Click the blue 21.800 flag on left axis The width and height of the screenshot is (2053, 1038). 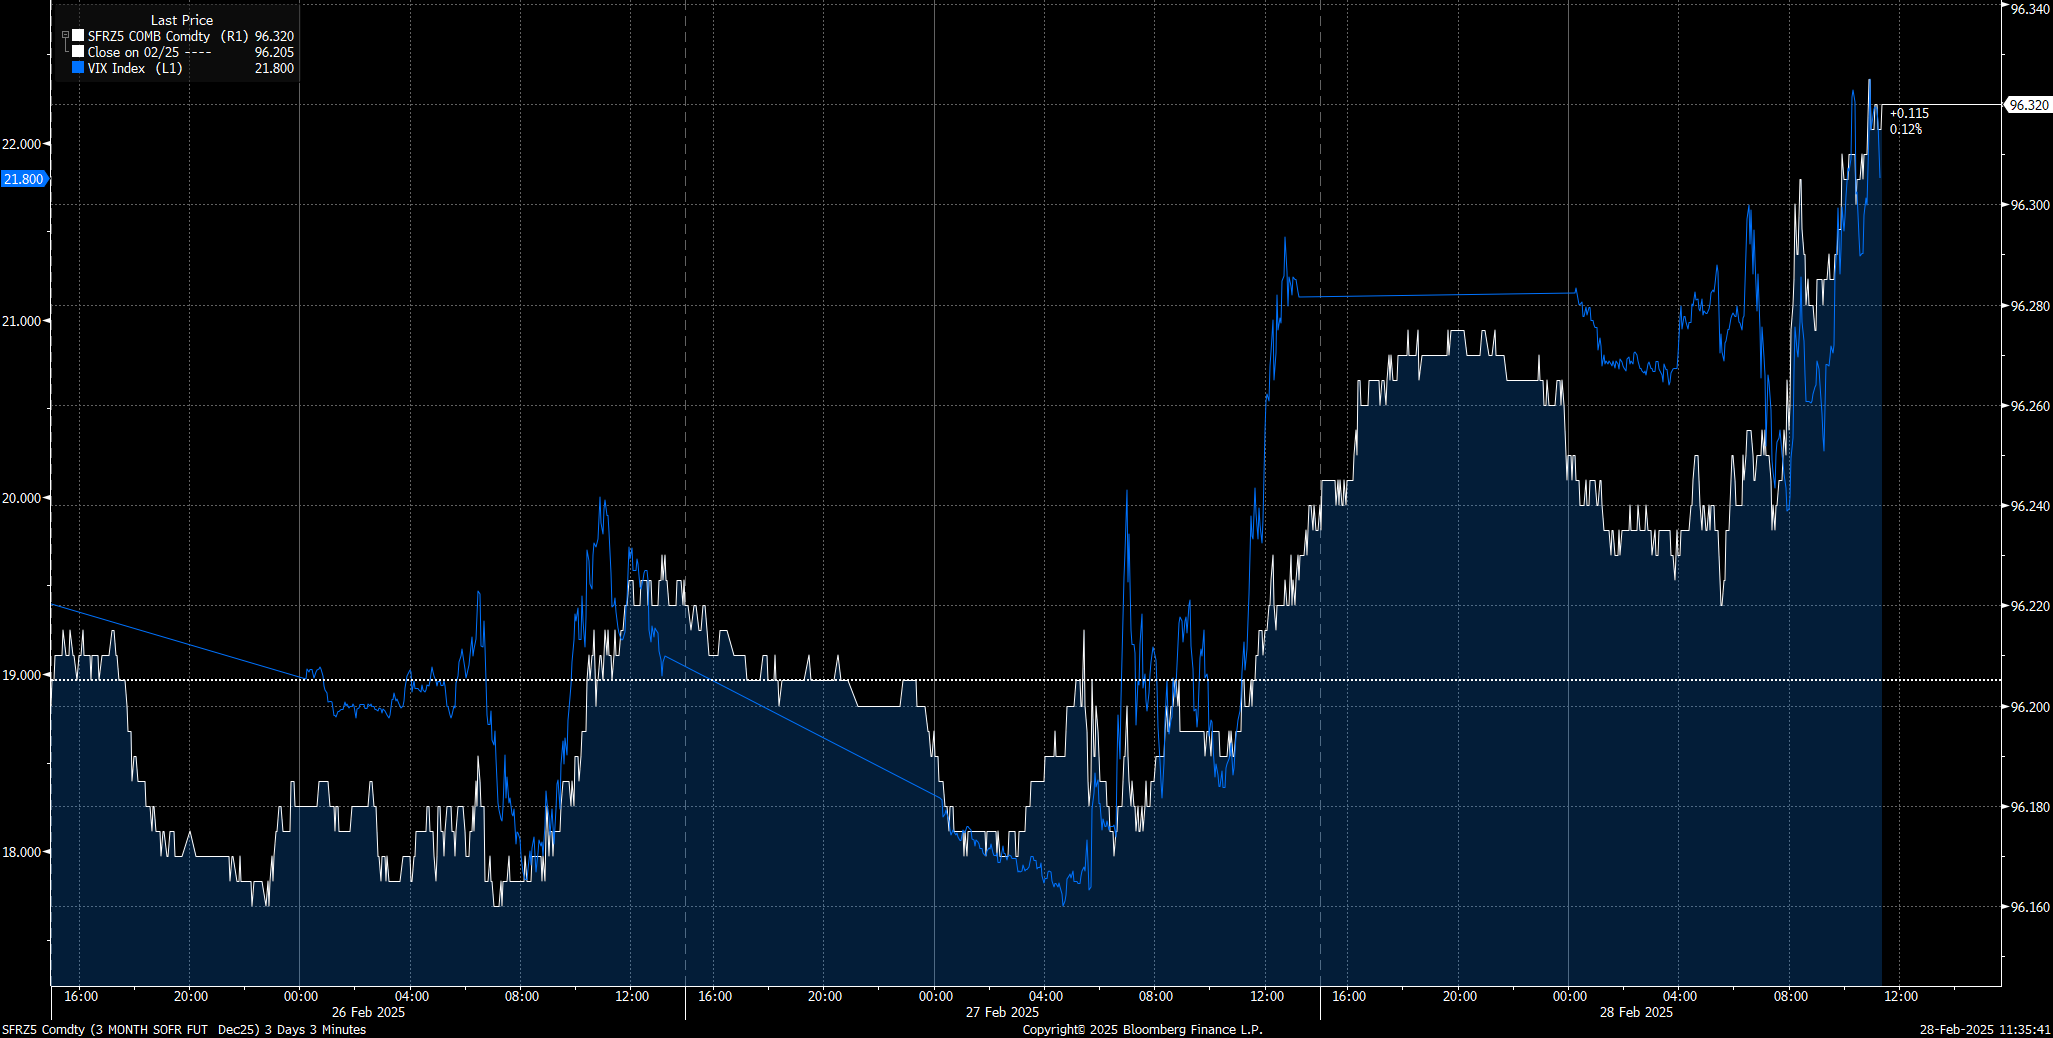23,179
